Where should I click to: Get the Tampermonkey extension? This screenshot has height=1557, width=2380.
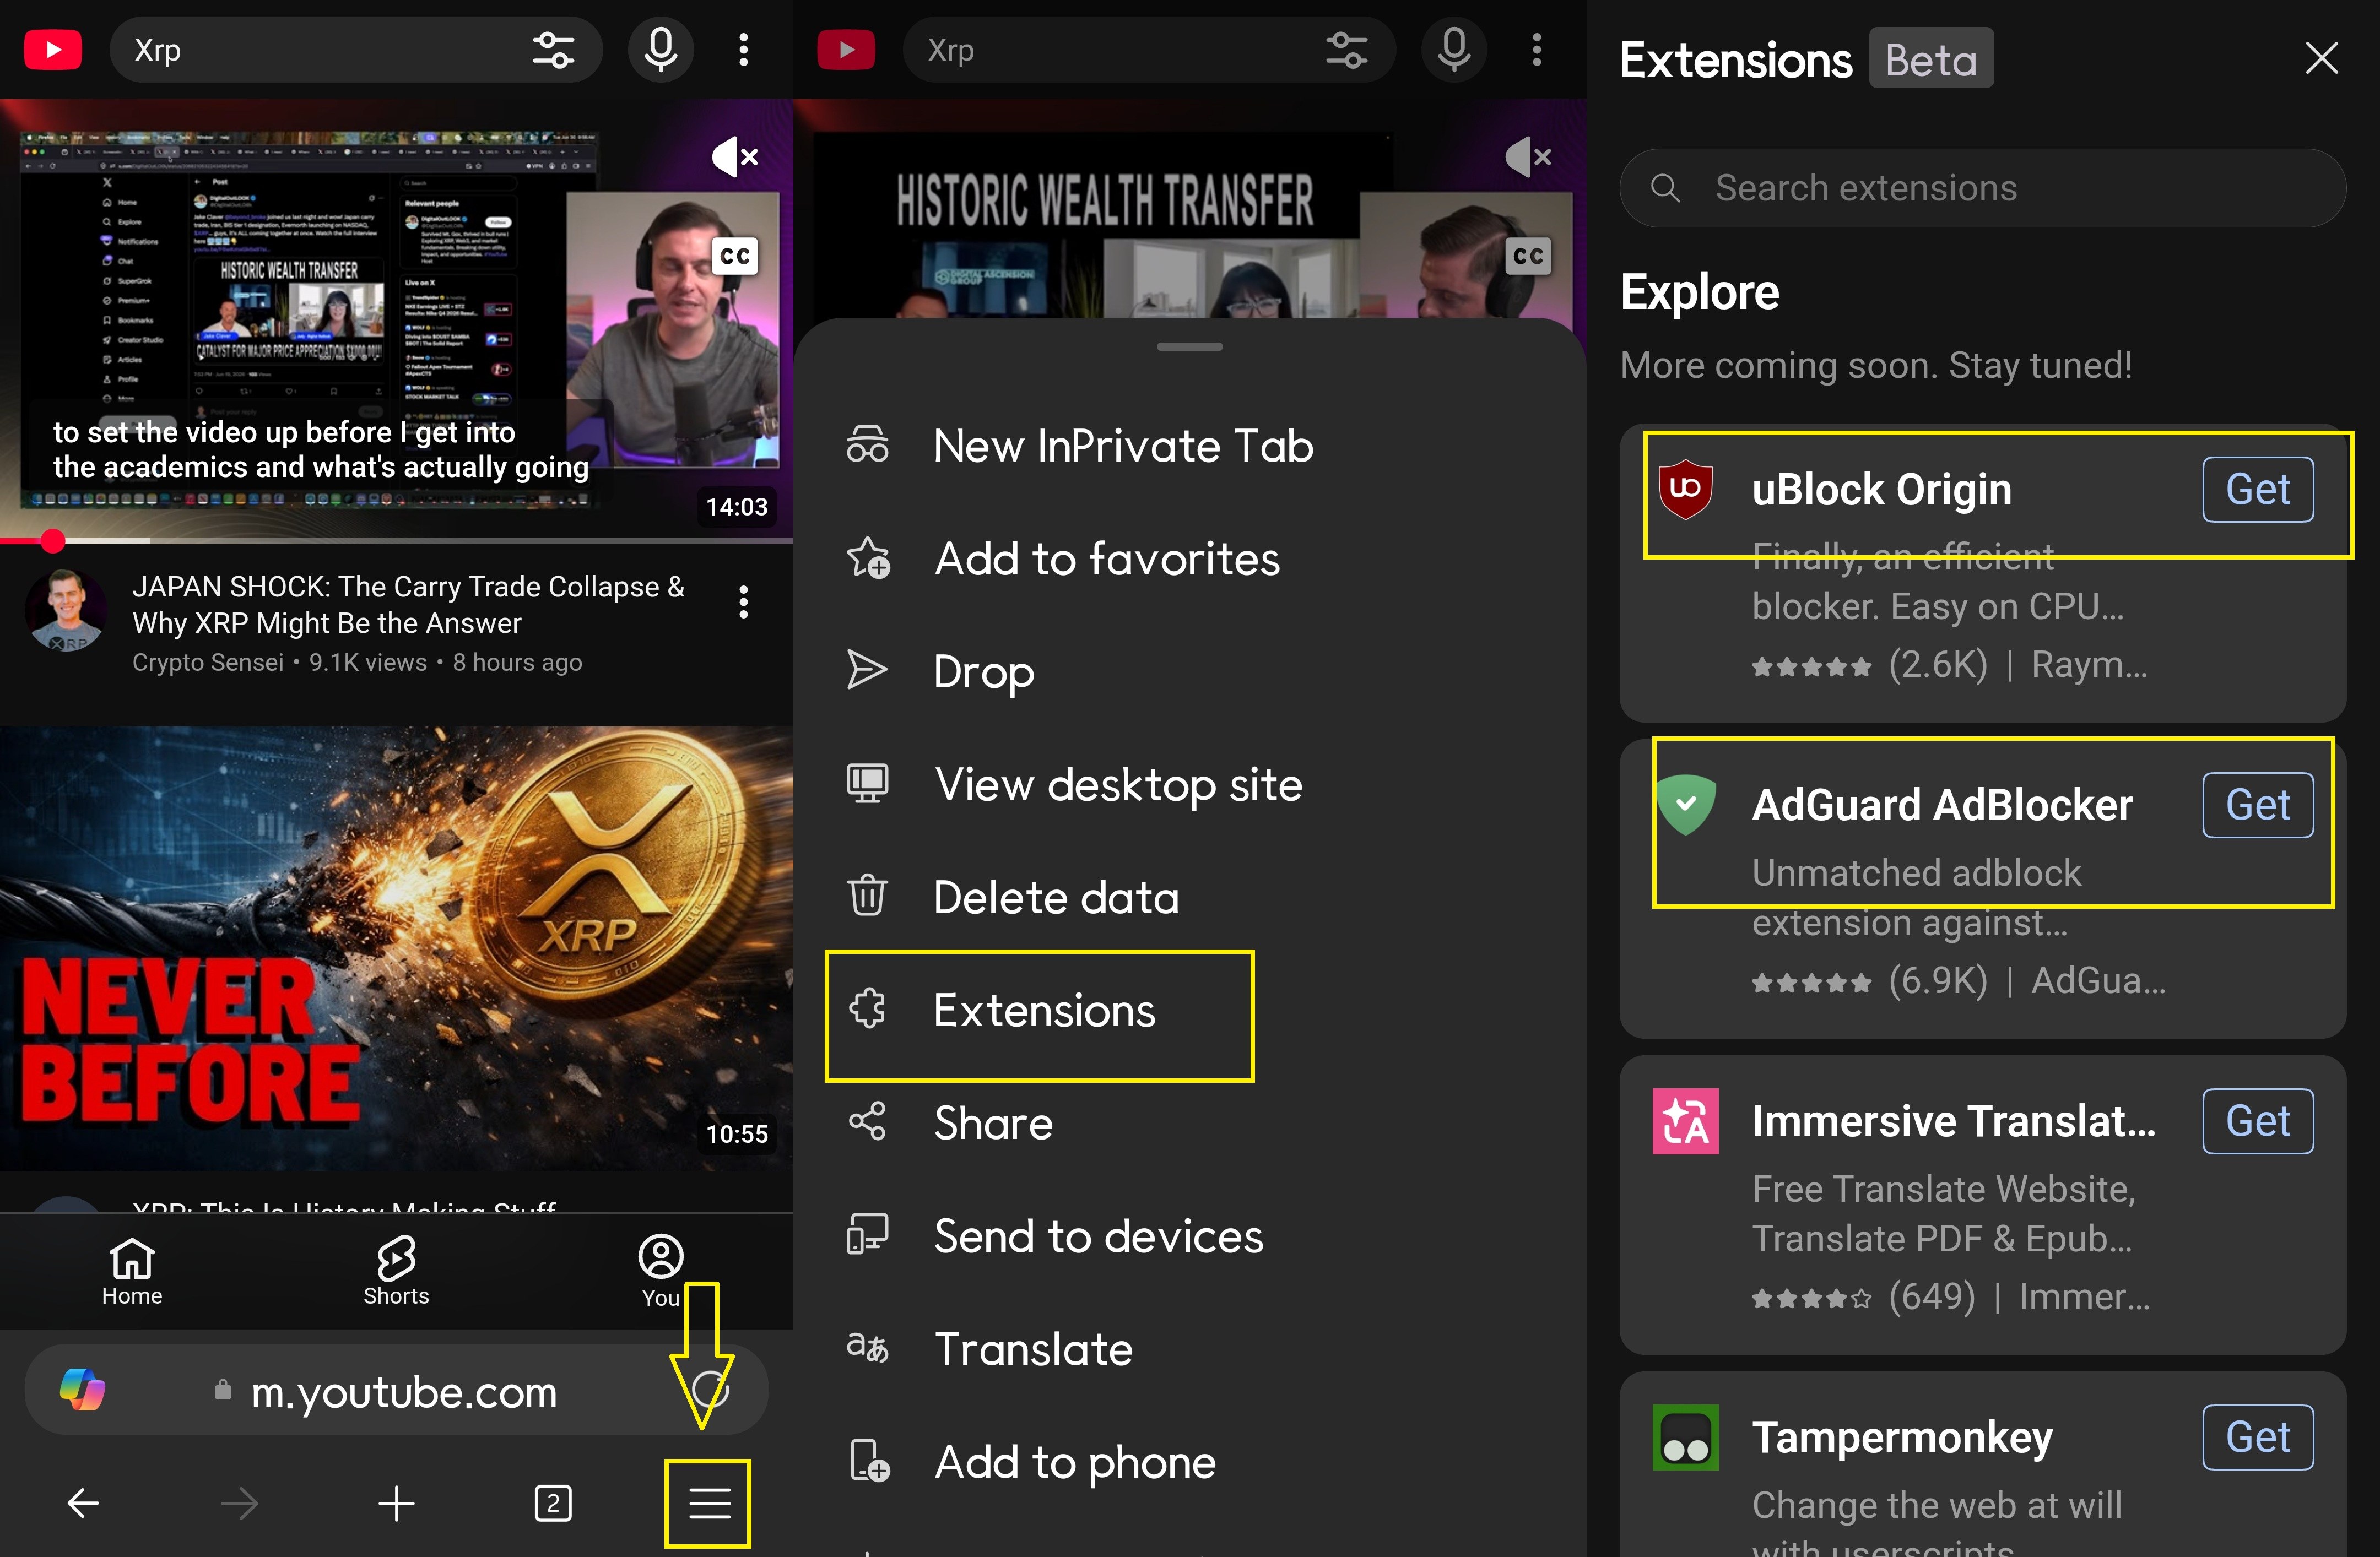tap(2258, 1437)
